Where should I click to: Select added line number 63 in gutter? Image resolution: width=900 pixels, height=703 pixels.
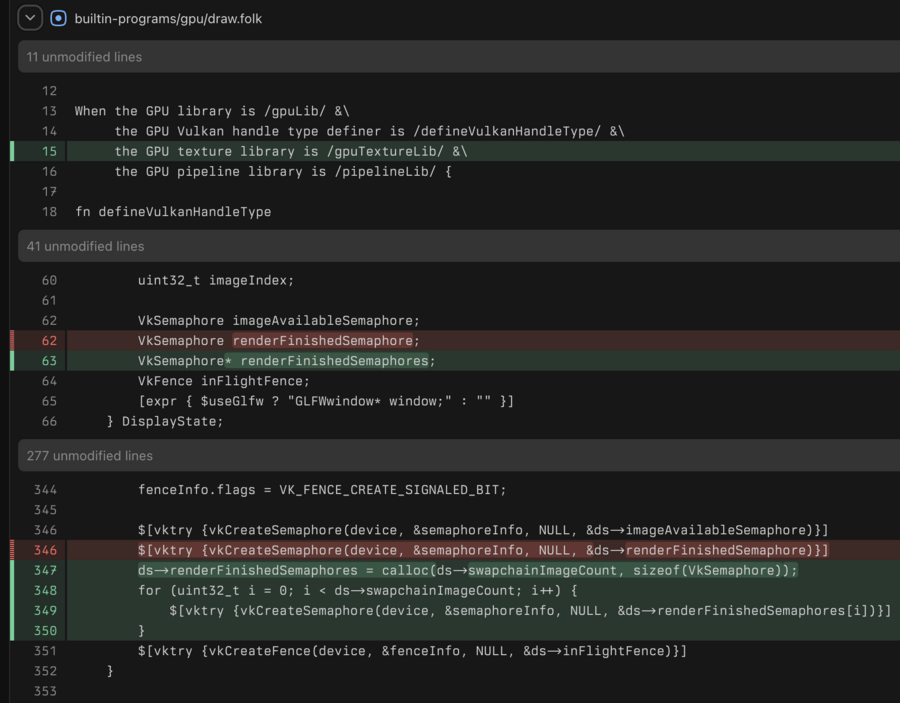[x=49, y=360]
